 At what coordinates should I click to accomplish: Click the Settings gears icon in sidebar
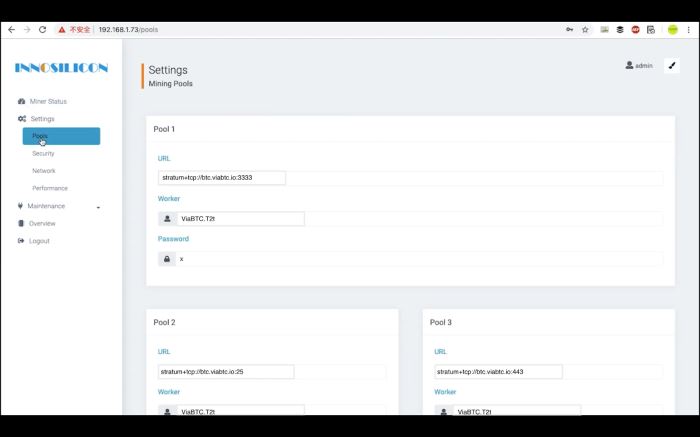[22, 119]
